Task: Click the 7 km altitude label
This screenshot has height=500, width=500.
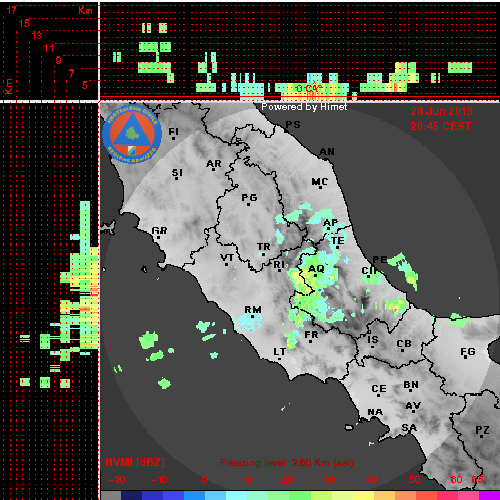Action: (71, 73)
